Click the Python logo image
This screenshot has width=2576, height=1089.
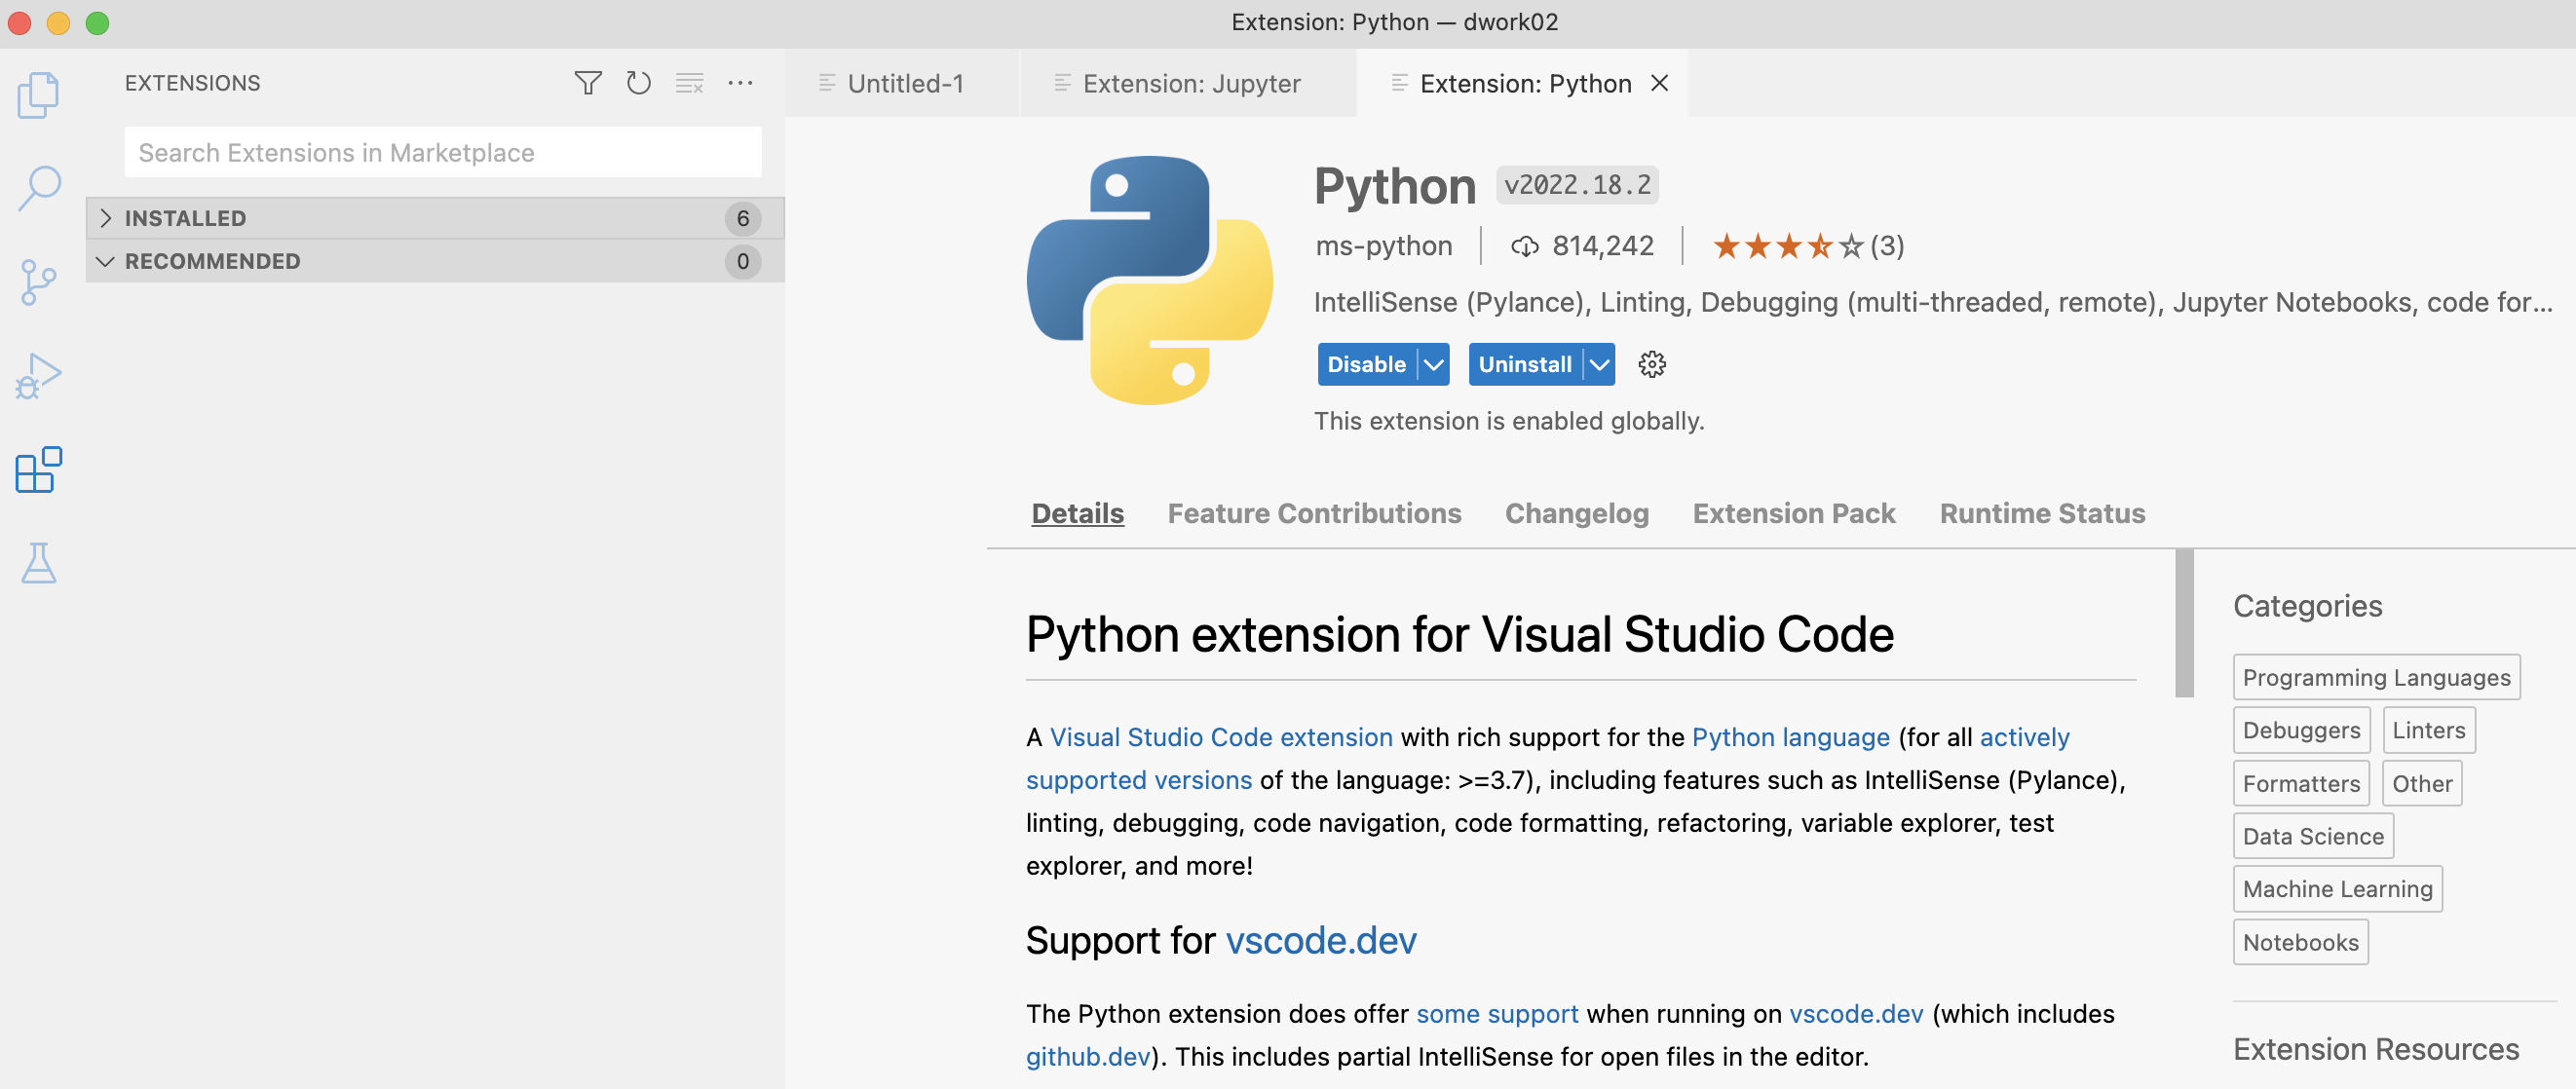click(x=1150, y=280)
